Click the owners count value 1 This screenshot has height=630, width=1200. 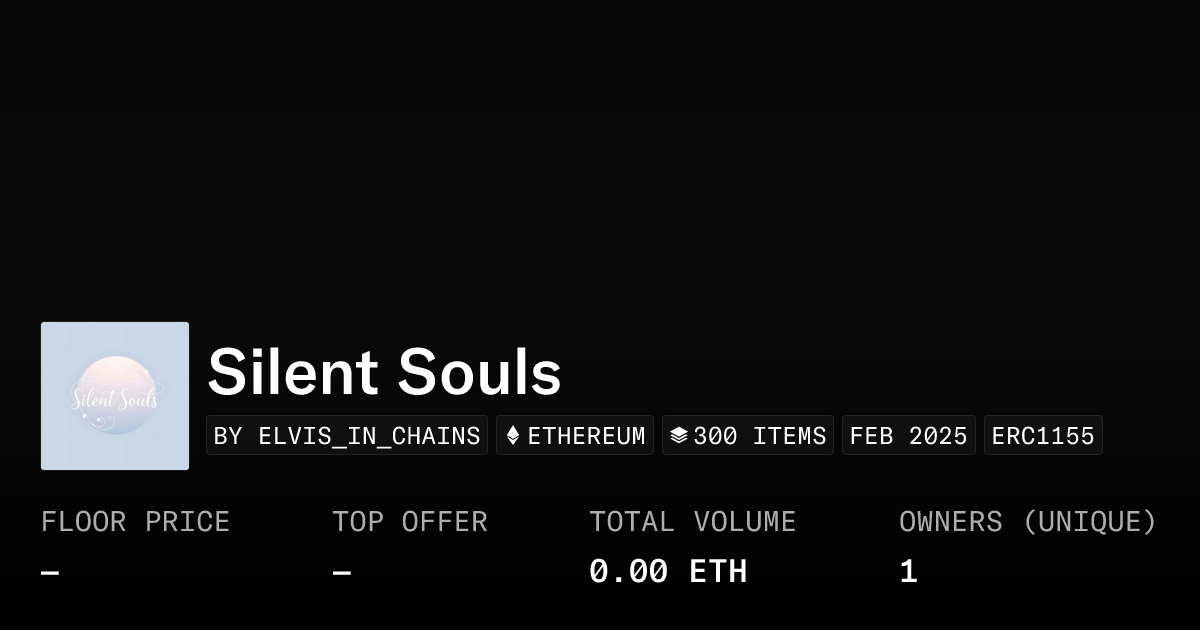point(908,572)
